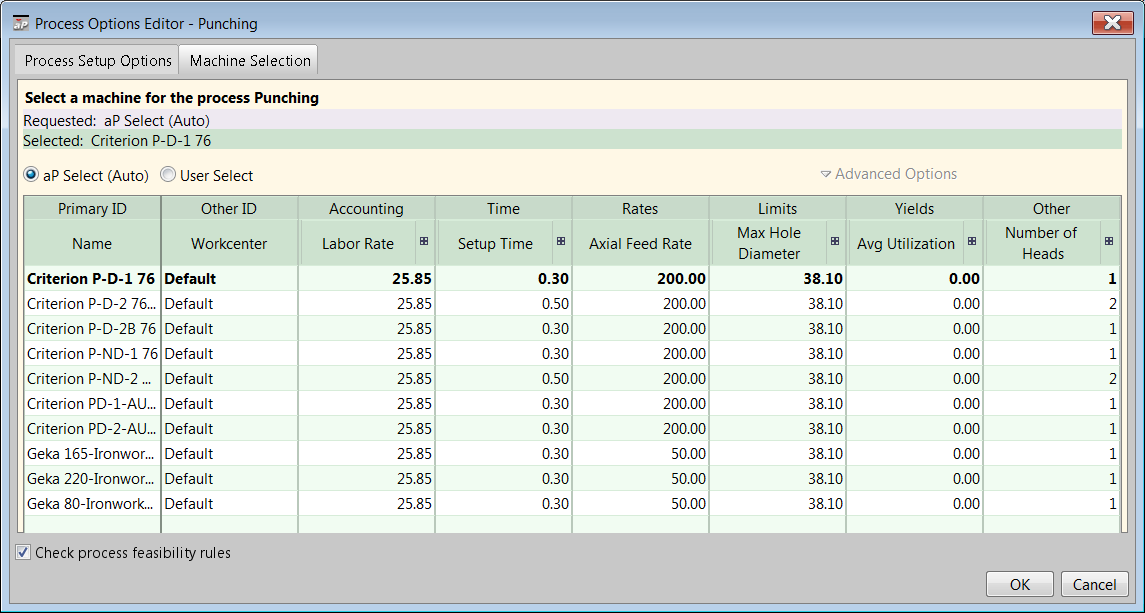Click Setup Time 0.50 in Criterion P-D-2 row

point(503,303)
